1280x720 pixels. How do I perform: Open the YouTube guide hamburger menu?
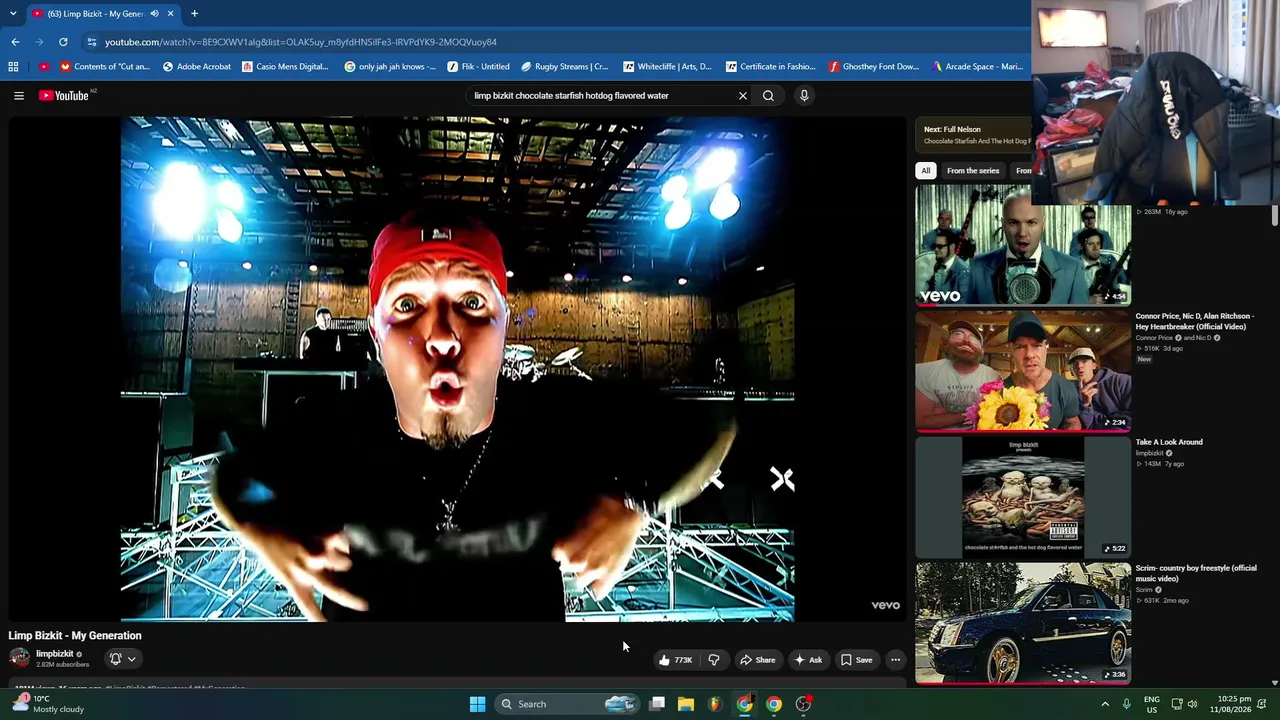click(x=19, y=96)
